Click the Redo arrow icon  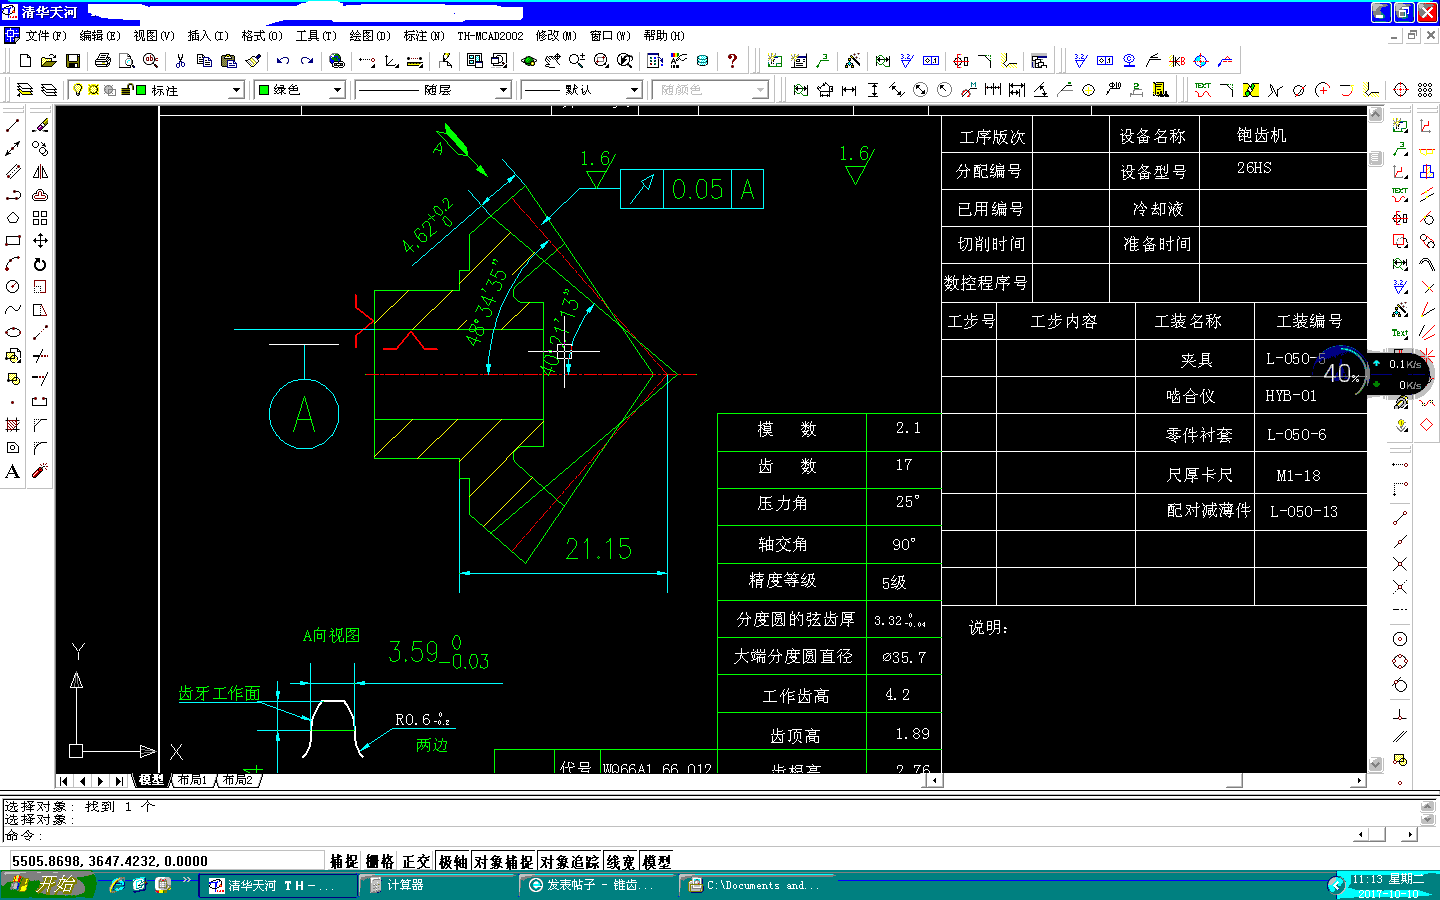(x=307, y=61)
